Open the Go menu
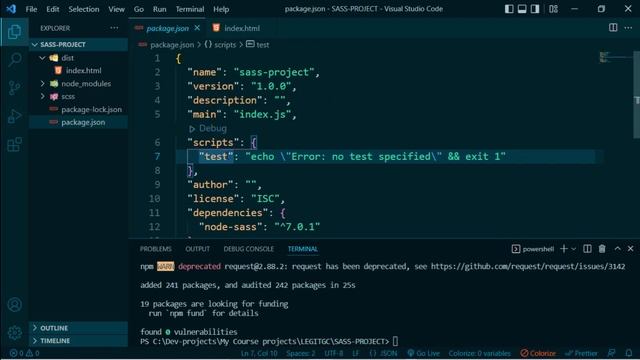The height and width of the screenshot is (360, 640). tap(139, 9)
